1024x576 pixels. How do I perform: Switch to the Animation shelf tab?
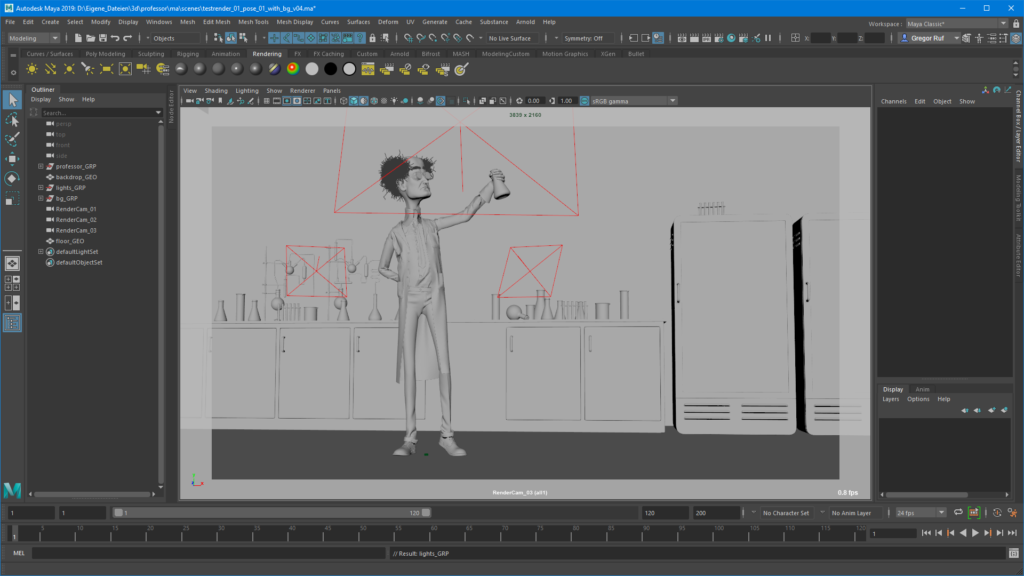coord(225,54)
